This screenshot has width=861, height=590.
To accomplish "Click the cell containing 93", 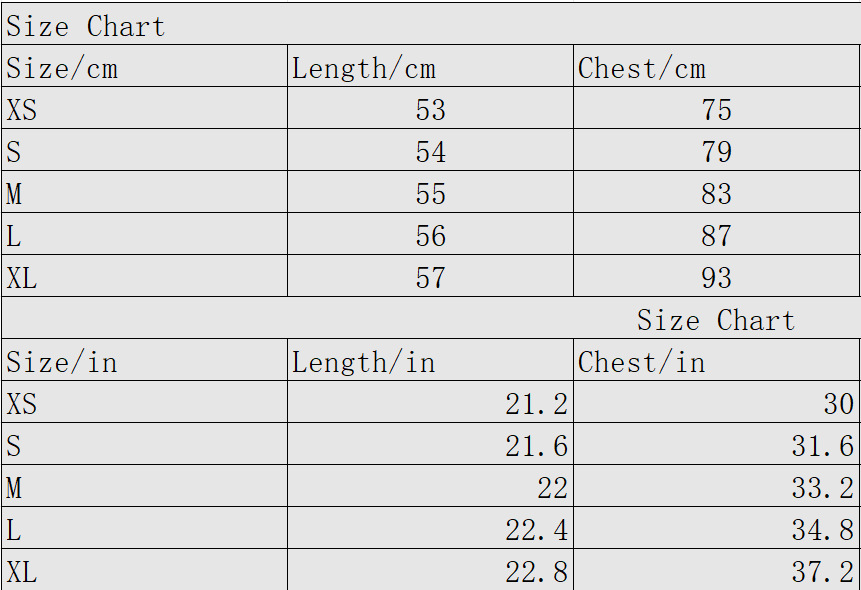I will tap(716, 278).
